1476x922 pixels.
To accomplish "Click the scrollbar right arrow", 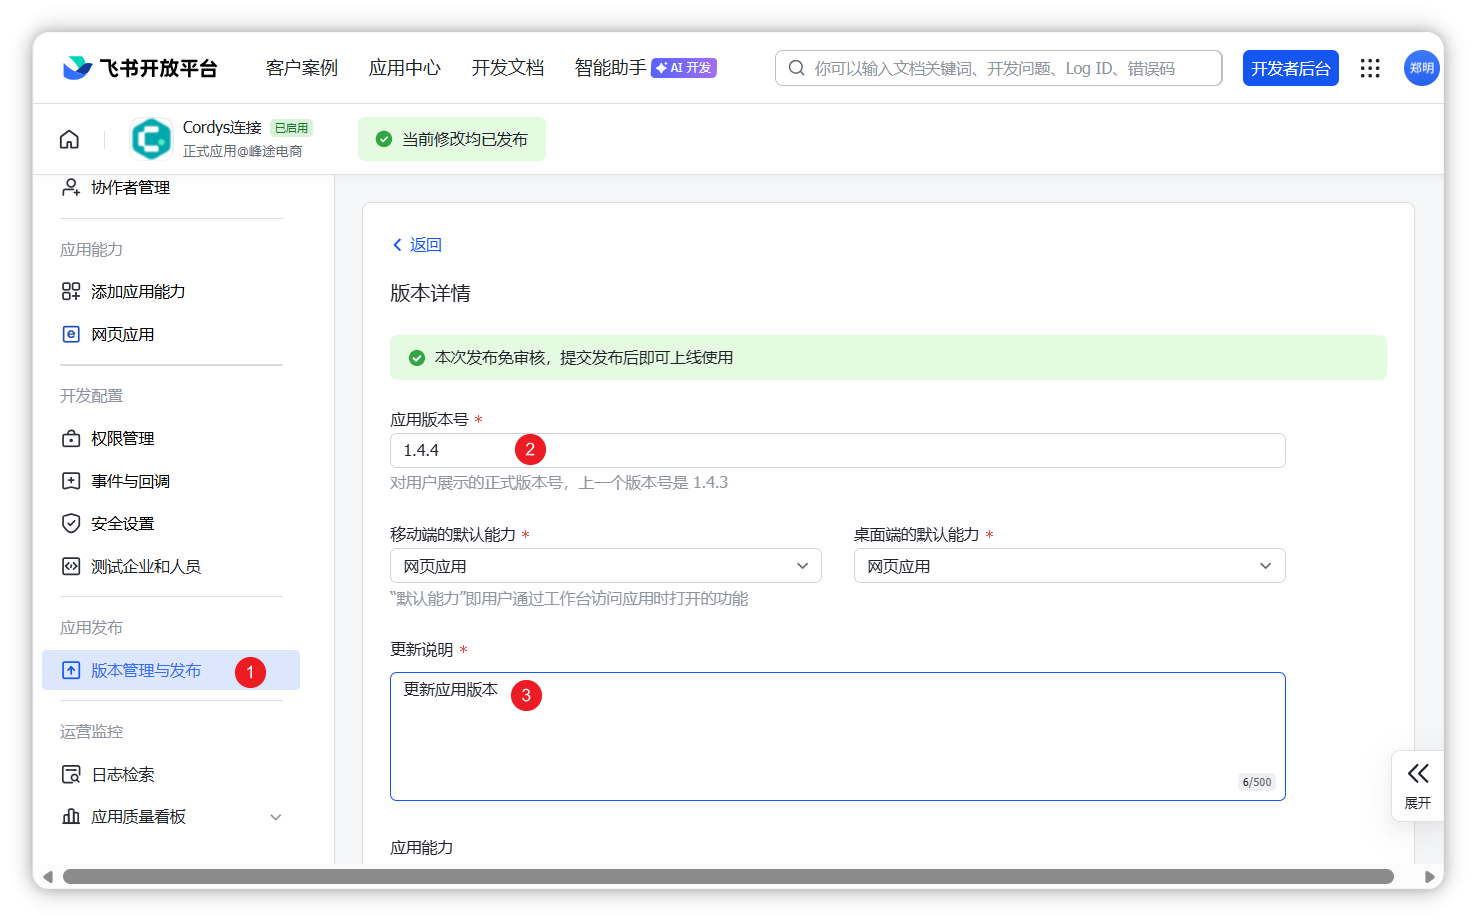I will click(1429, 877).
